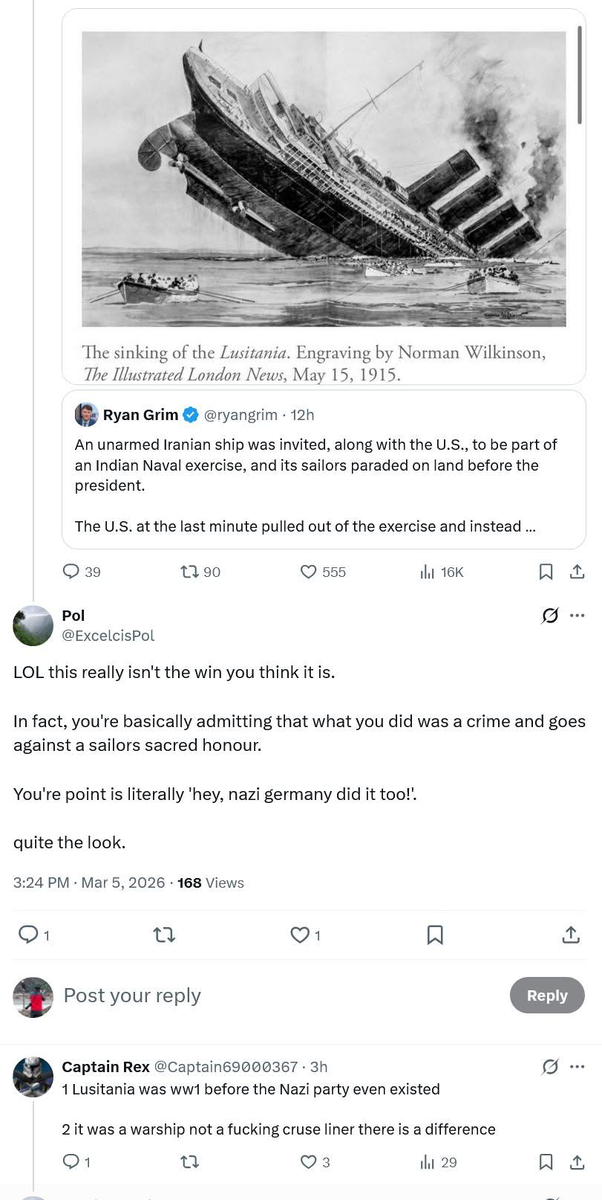Open more options on Captain Rex's reply
The width and height of the screenshot is (602, 1200).
coord(577,1067)
